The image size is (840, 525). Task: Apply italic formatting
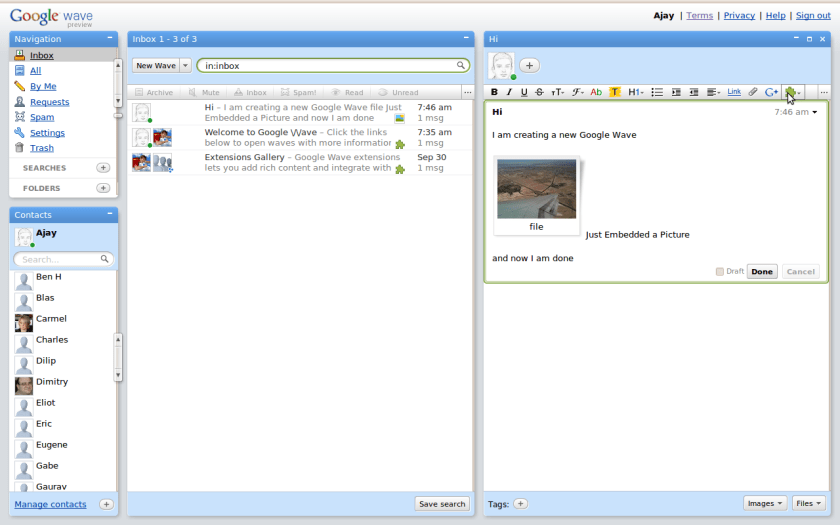click(x=509, y=92)
